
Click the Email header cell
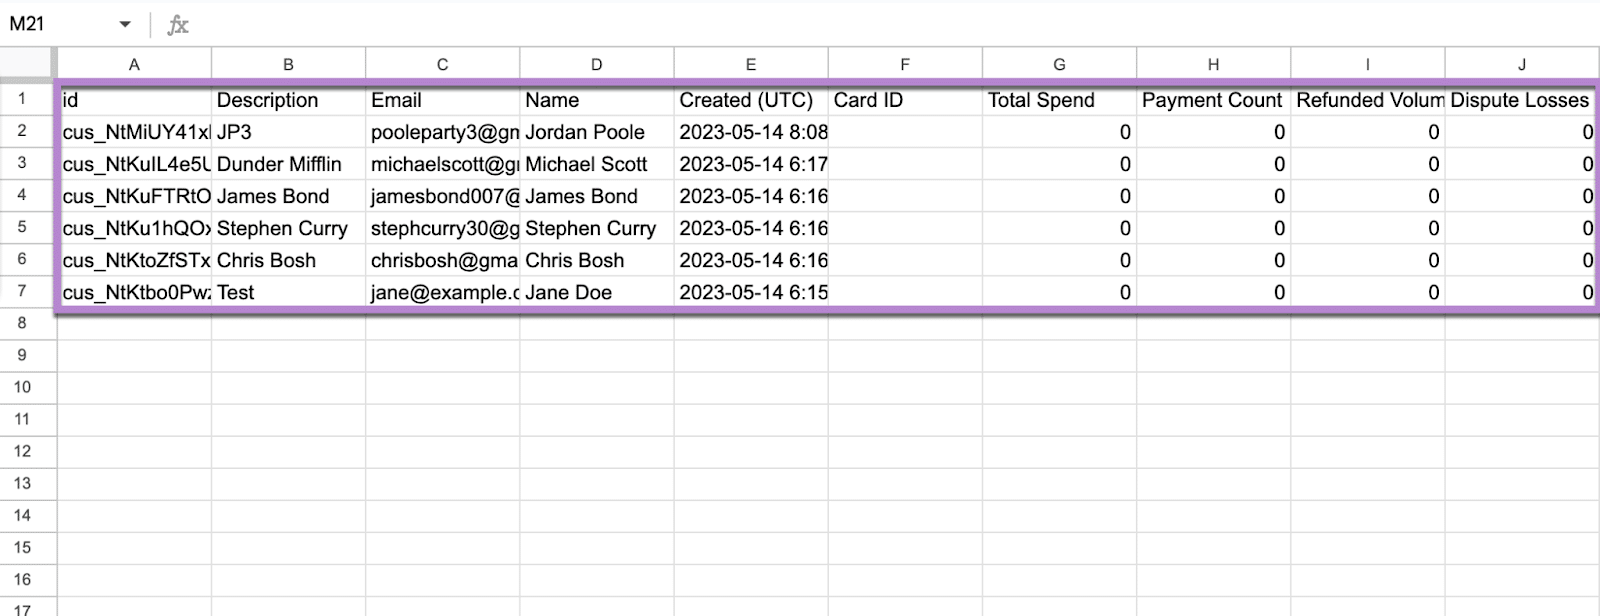pos(442,100)
